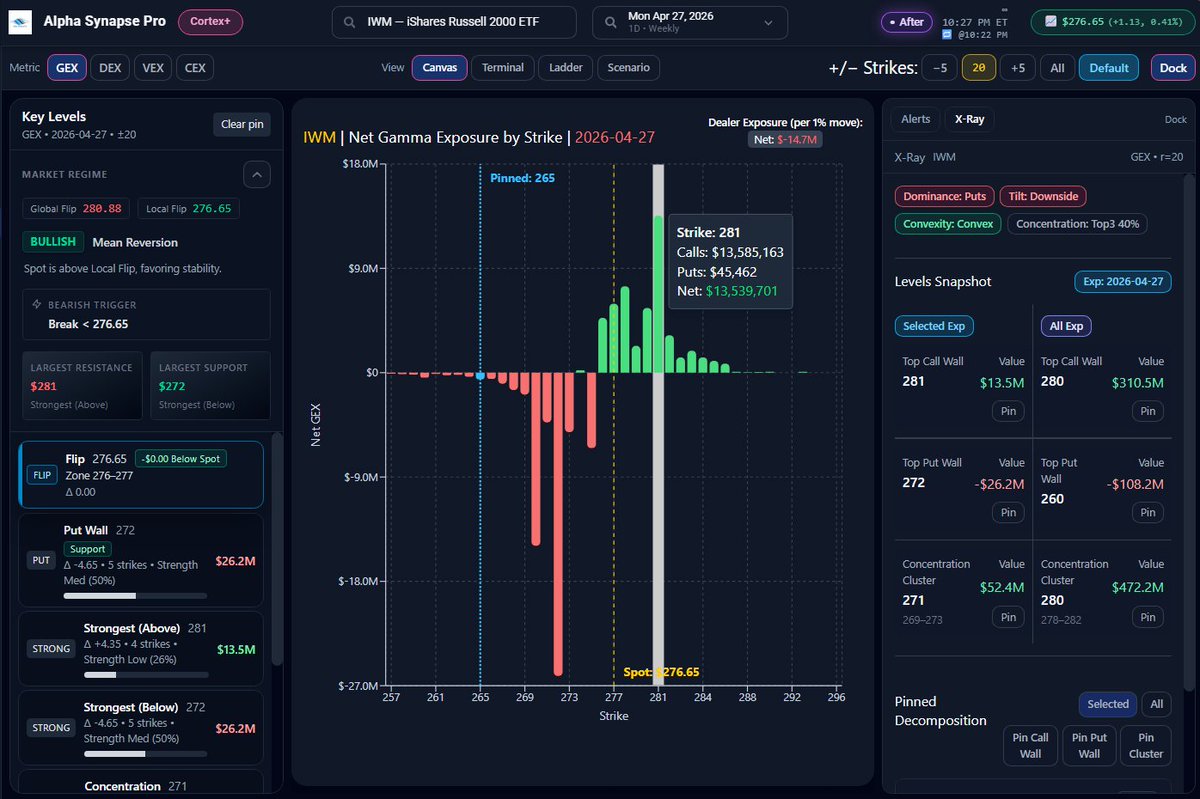Set strikes range to 20
1200x799 pixels.
pos(978,68)
